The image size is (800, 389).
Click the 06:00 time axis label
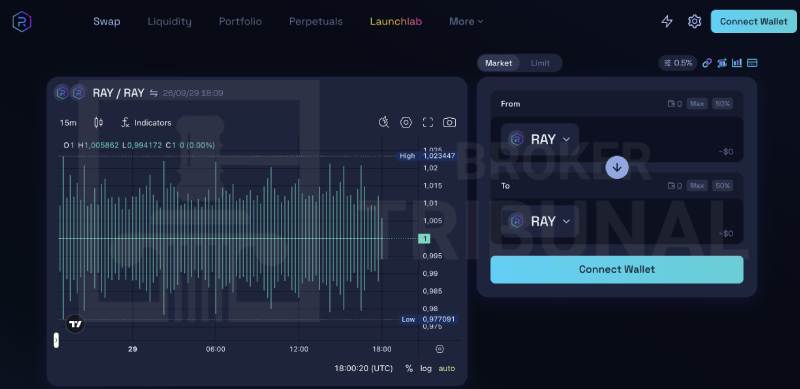[x=215, y=349]
